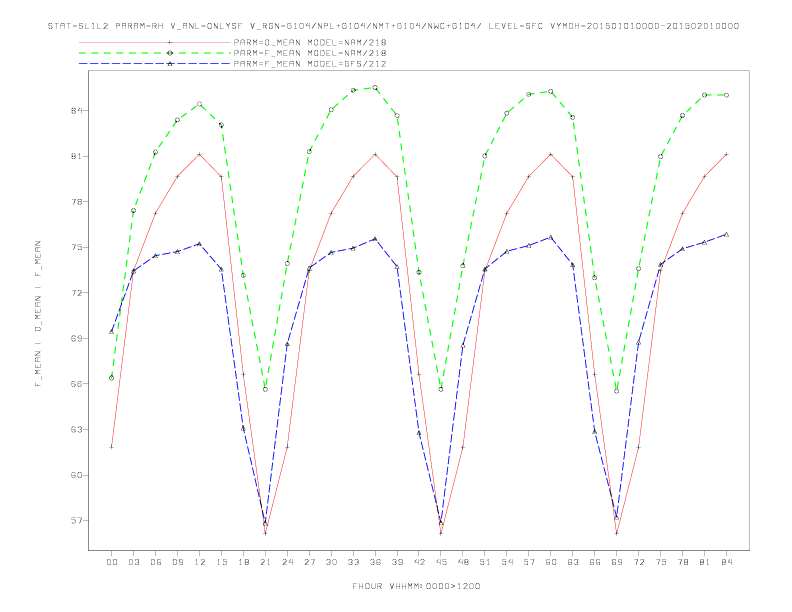
Task: Click x-axis tick label 69
Action: [617, 562]
